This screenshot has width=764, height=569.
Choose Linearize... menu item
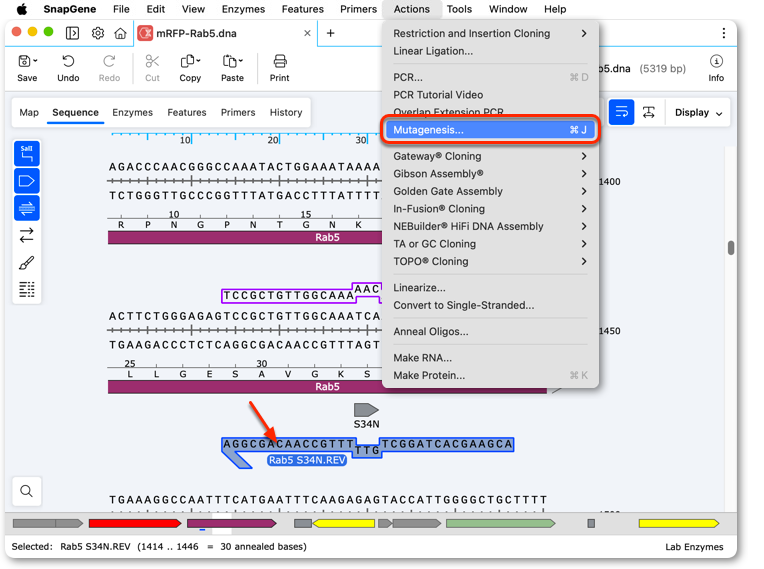[490, 287]
